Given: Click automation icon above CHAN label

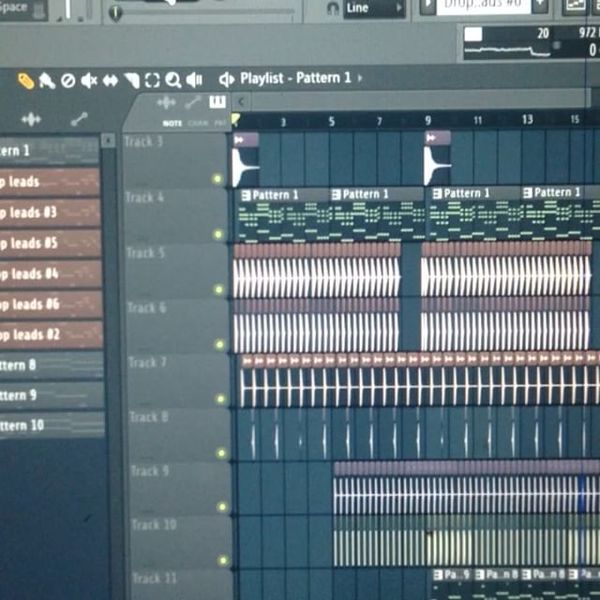Looking at the screenshot, I should 192,103.
